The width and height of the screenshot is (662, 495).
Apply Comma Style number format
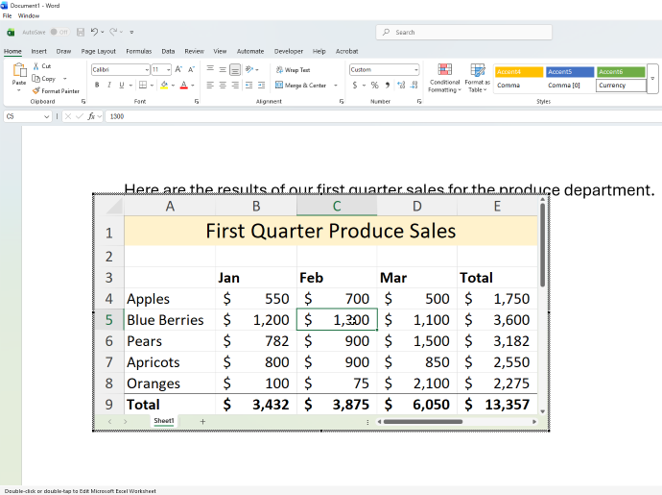tap(388, 85)
